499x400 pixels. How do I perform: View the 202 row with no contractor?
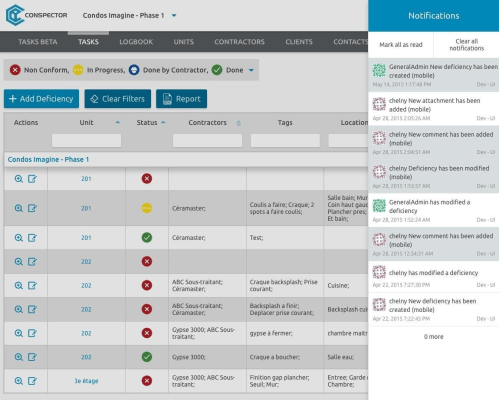[19, 262]
